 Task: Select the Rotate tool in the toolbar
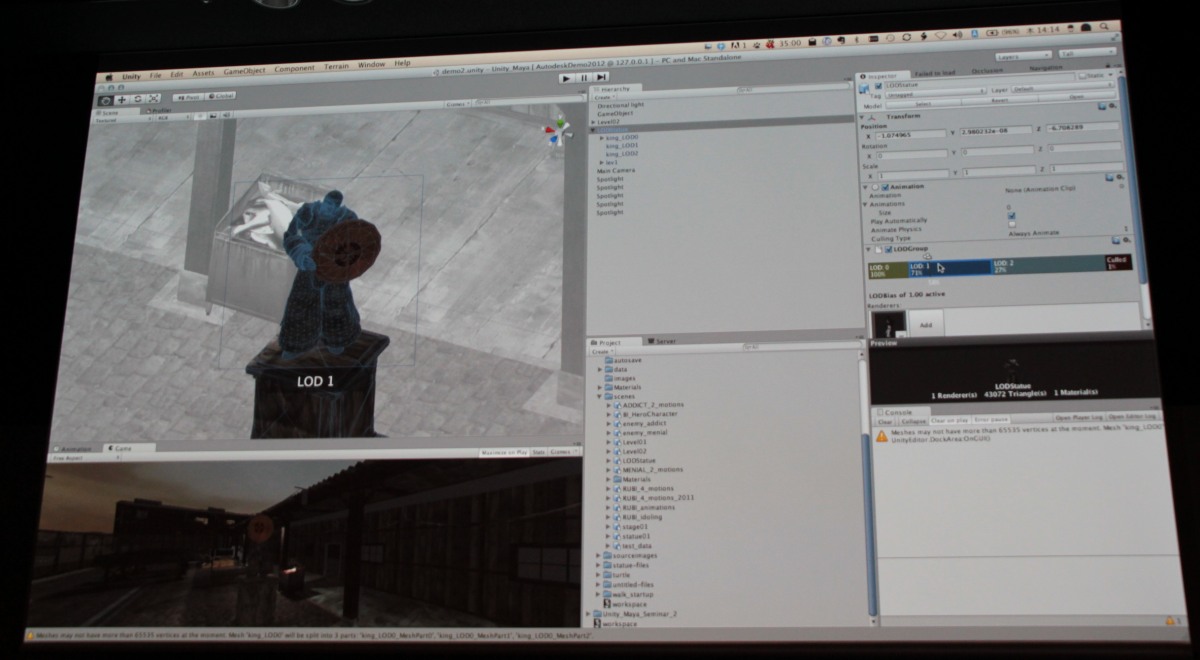tap(138, 99)
